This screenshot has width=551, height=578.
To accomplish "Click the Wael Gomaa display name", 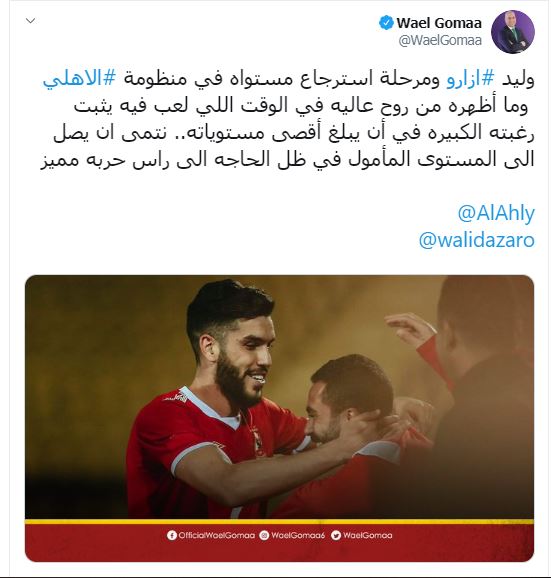I will click(x=439, y=23).
